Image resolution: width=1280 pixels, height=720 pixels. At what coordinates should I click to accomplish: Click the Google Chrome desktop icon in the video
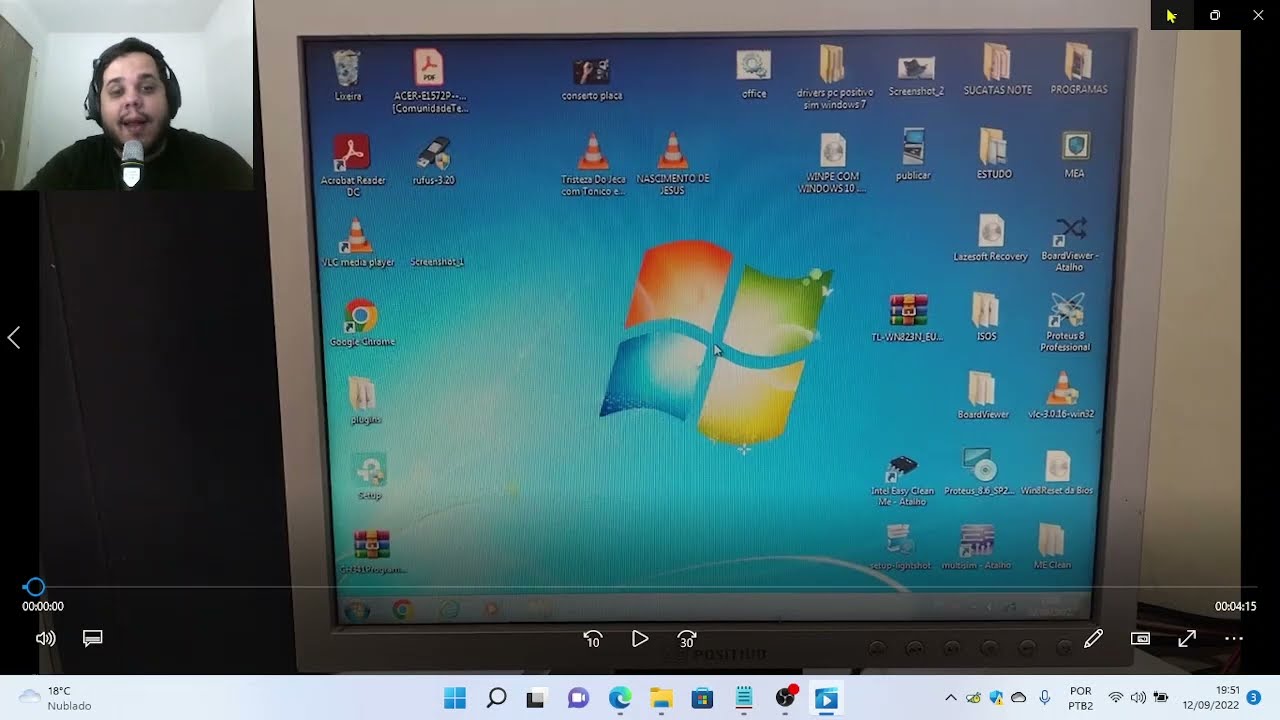pyautogui.click(x=362, y=323)
